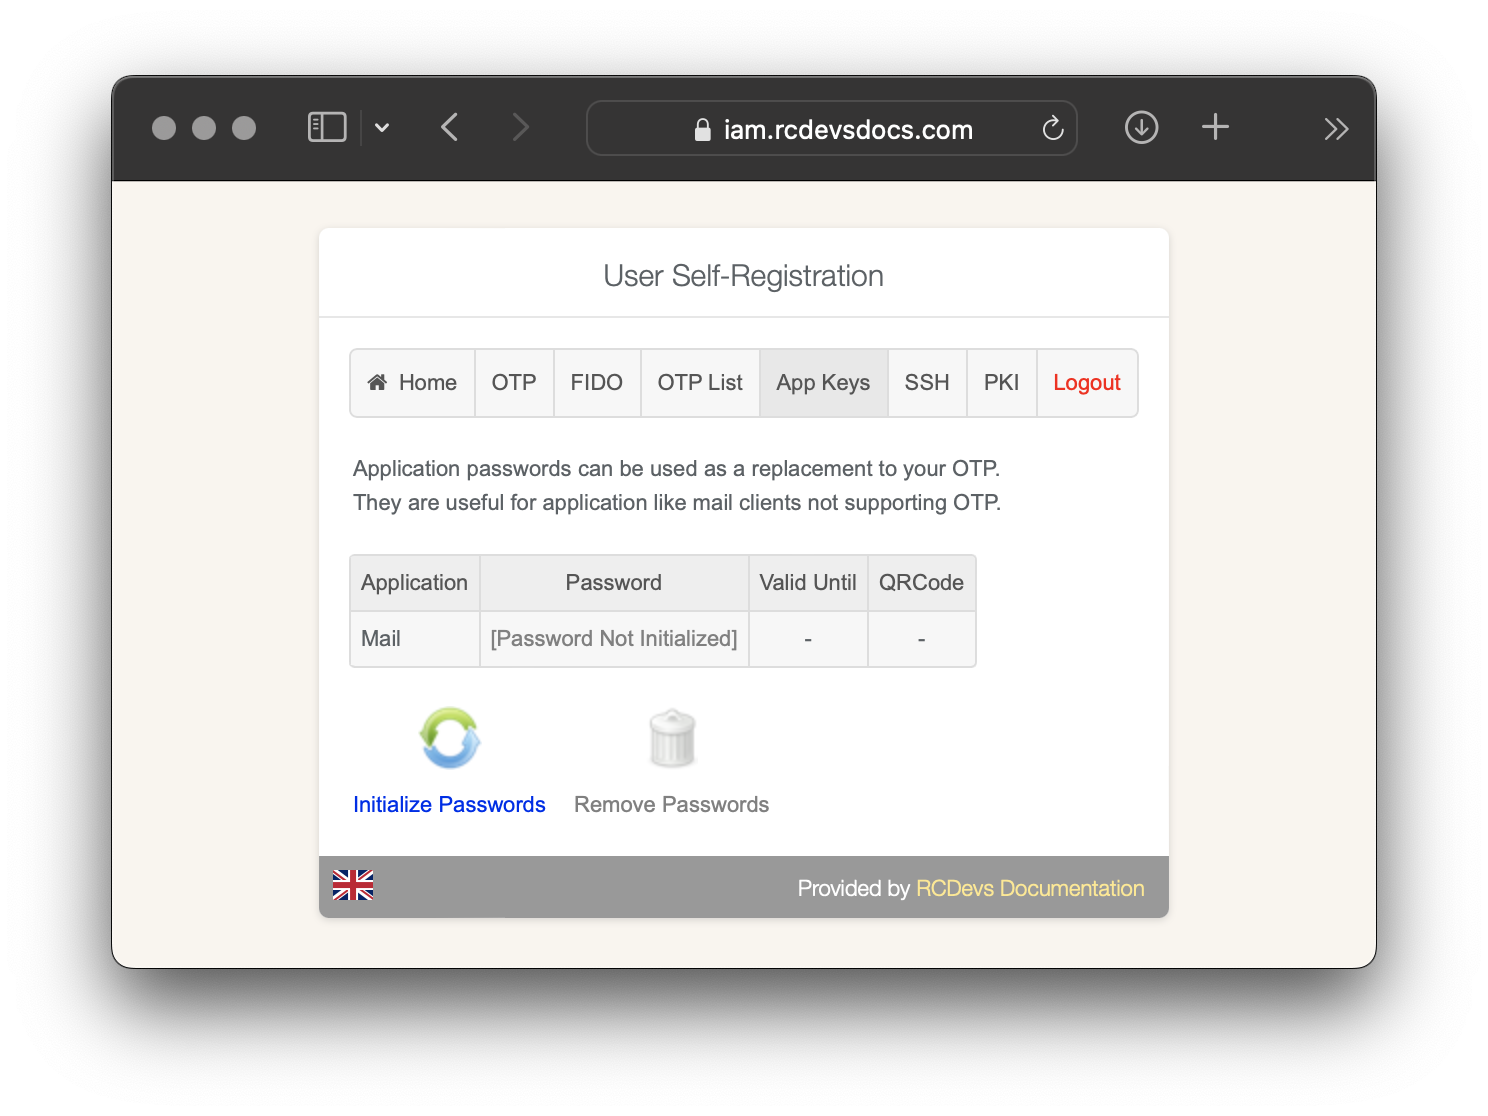
Task: Switch to the FIDO tab
Action: pyautogui.click(x=597, y=383)
